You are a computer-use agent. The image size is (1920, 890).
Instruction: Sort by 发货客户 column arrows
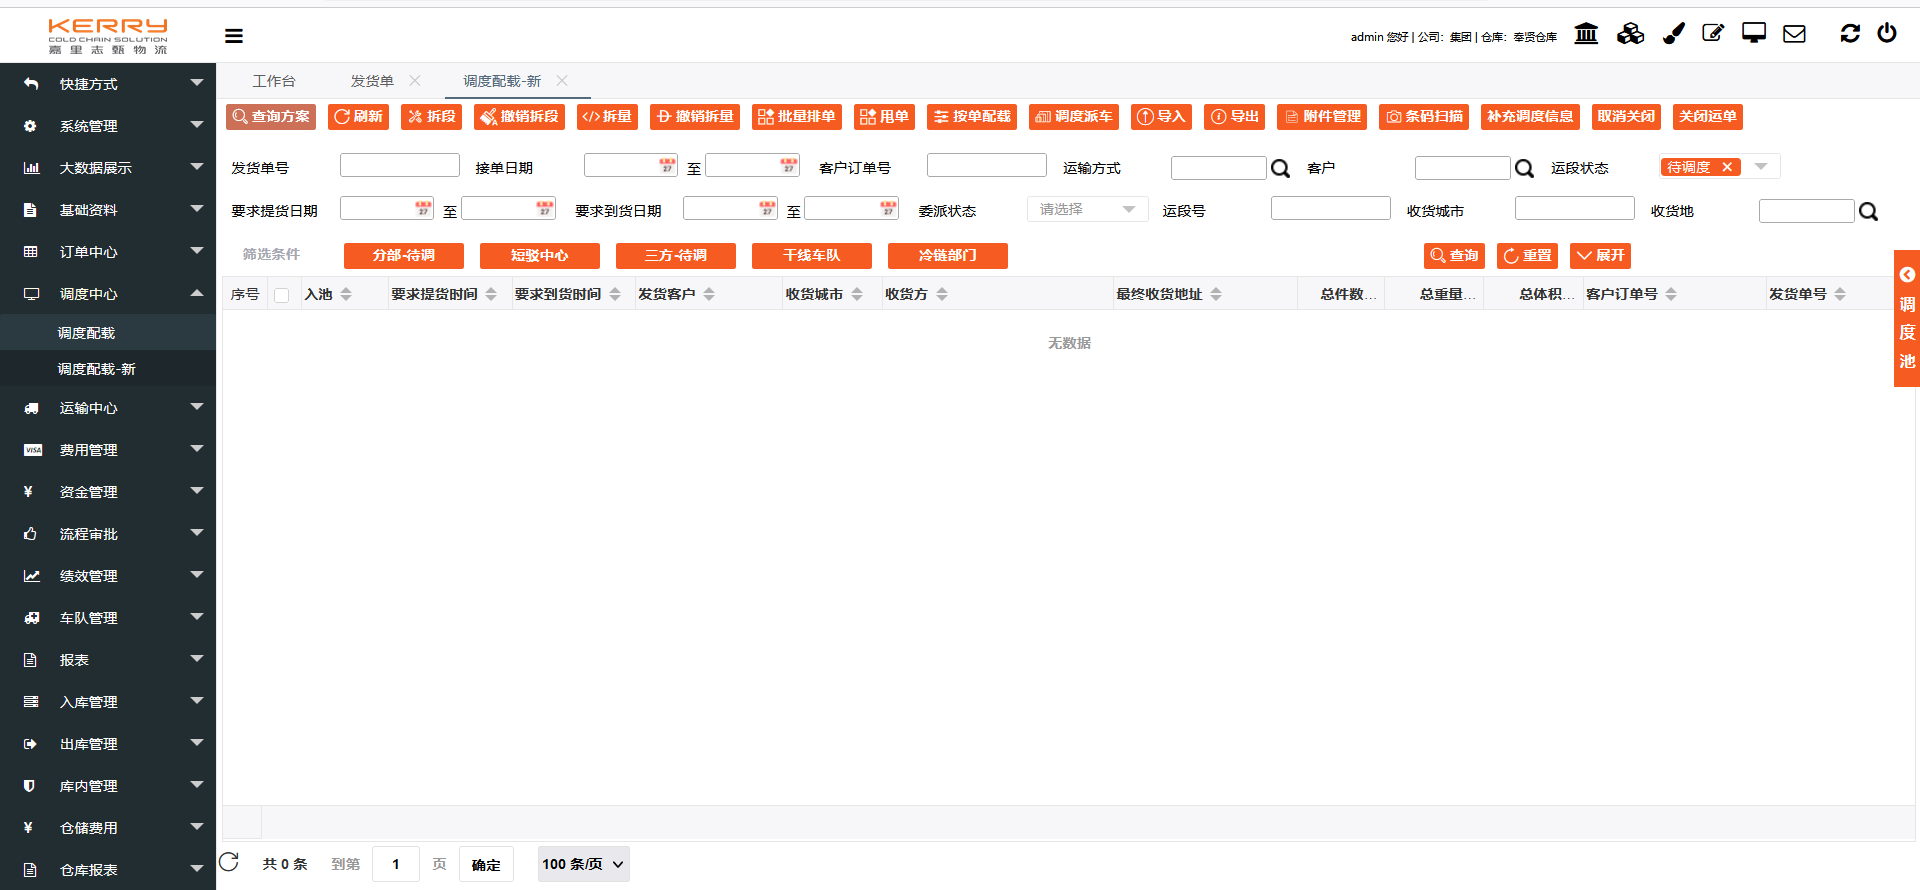click(x=709, y=294)
